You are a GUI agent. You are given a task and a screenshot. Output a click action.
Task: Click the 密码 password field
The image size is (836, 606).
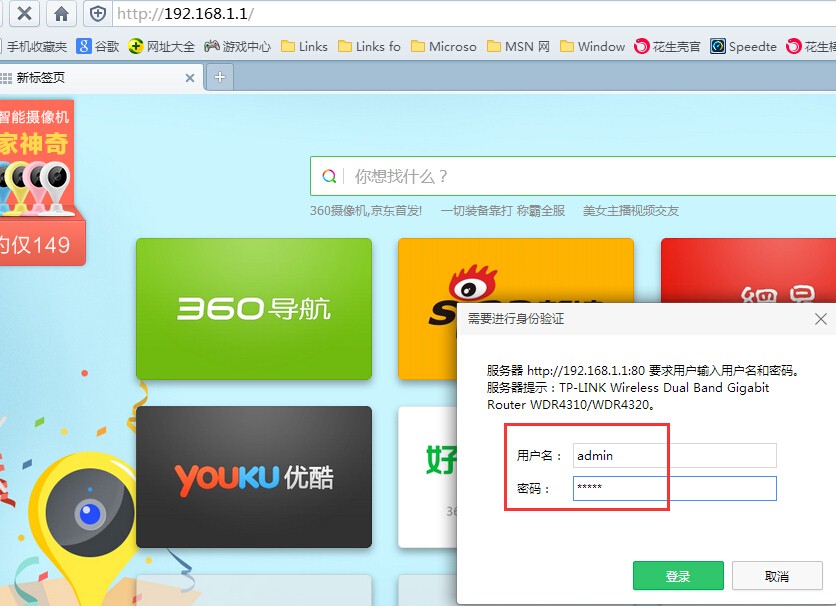click(674, 488)
